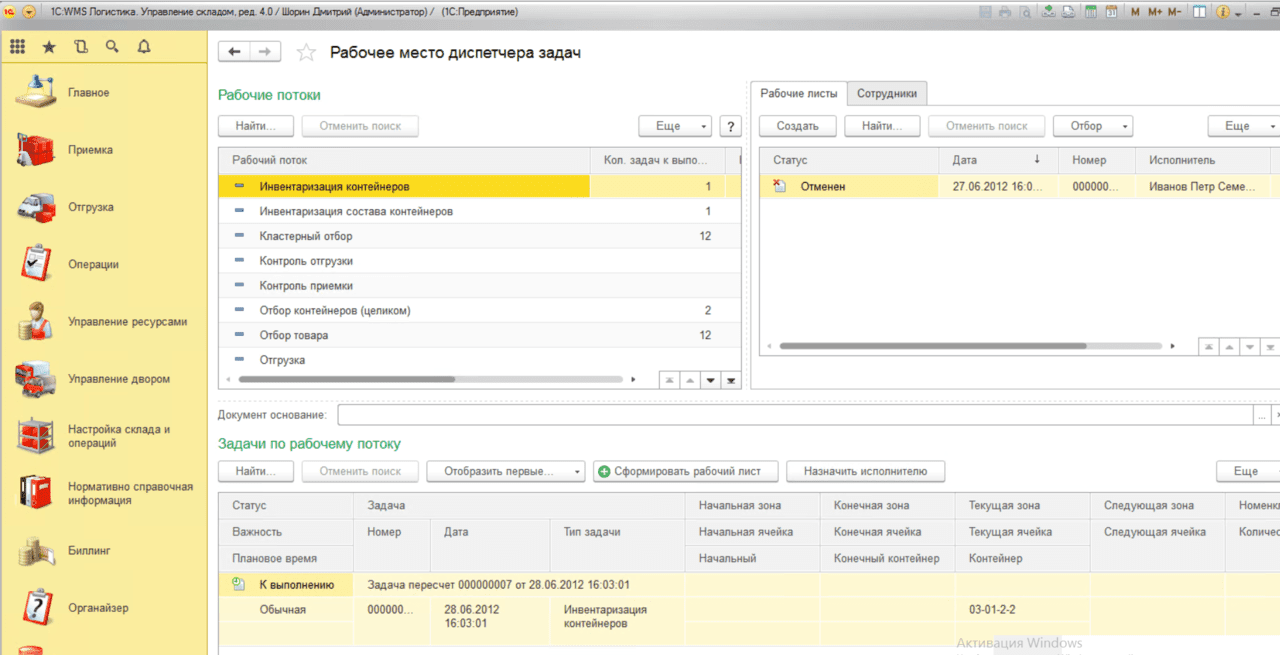Open notifications bell icon
Image resolution: width=1280 pixels, height=655 pixels.
pyautogui.click(x=144, y=46)
